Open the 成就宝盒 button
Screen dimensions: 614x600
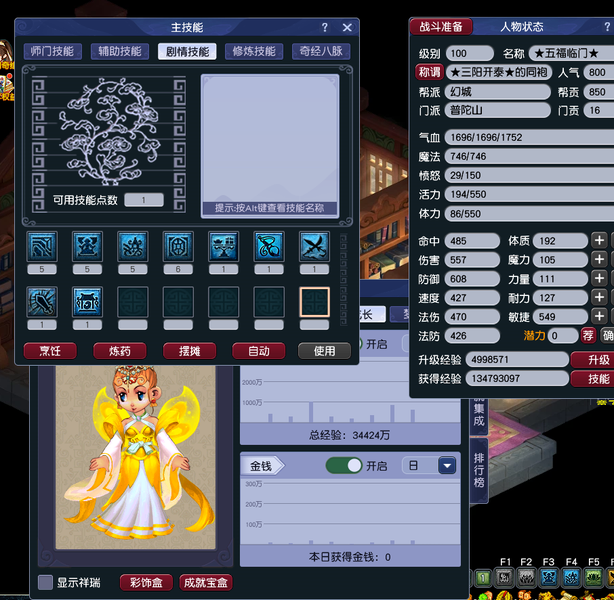tap(206, 582)
